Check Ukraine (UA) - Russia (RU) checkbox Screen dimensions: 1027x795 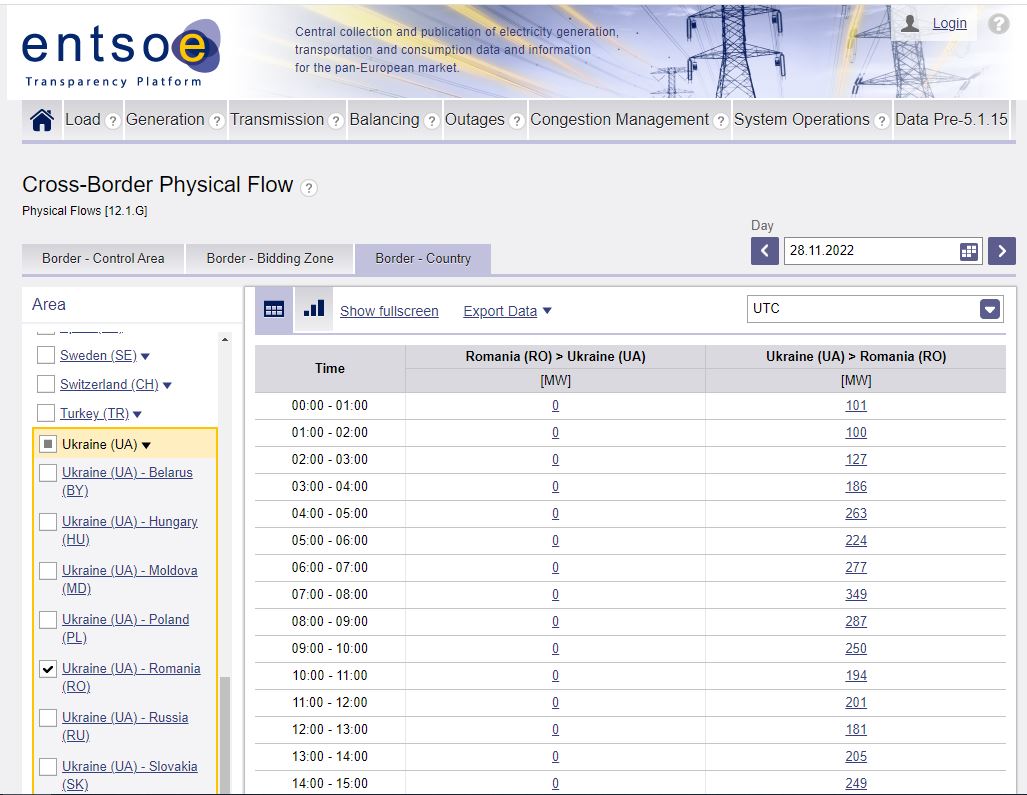(x=48, y=718)
